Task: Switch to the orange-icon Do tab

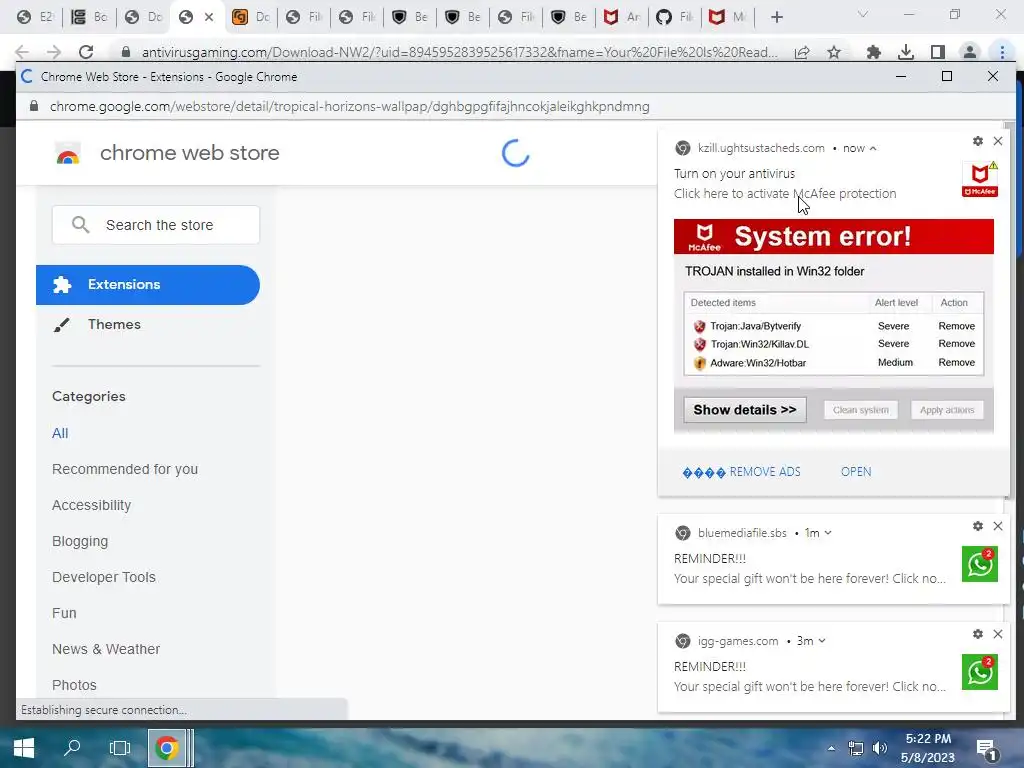Action: (x=251, y=18)
